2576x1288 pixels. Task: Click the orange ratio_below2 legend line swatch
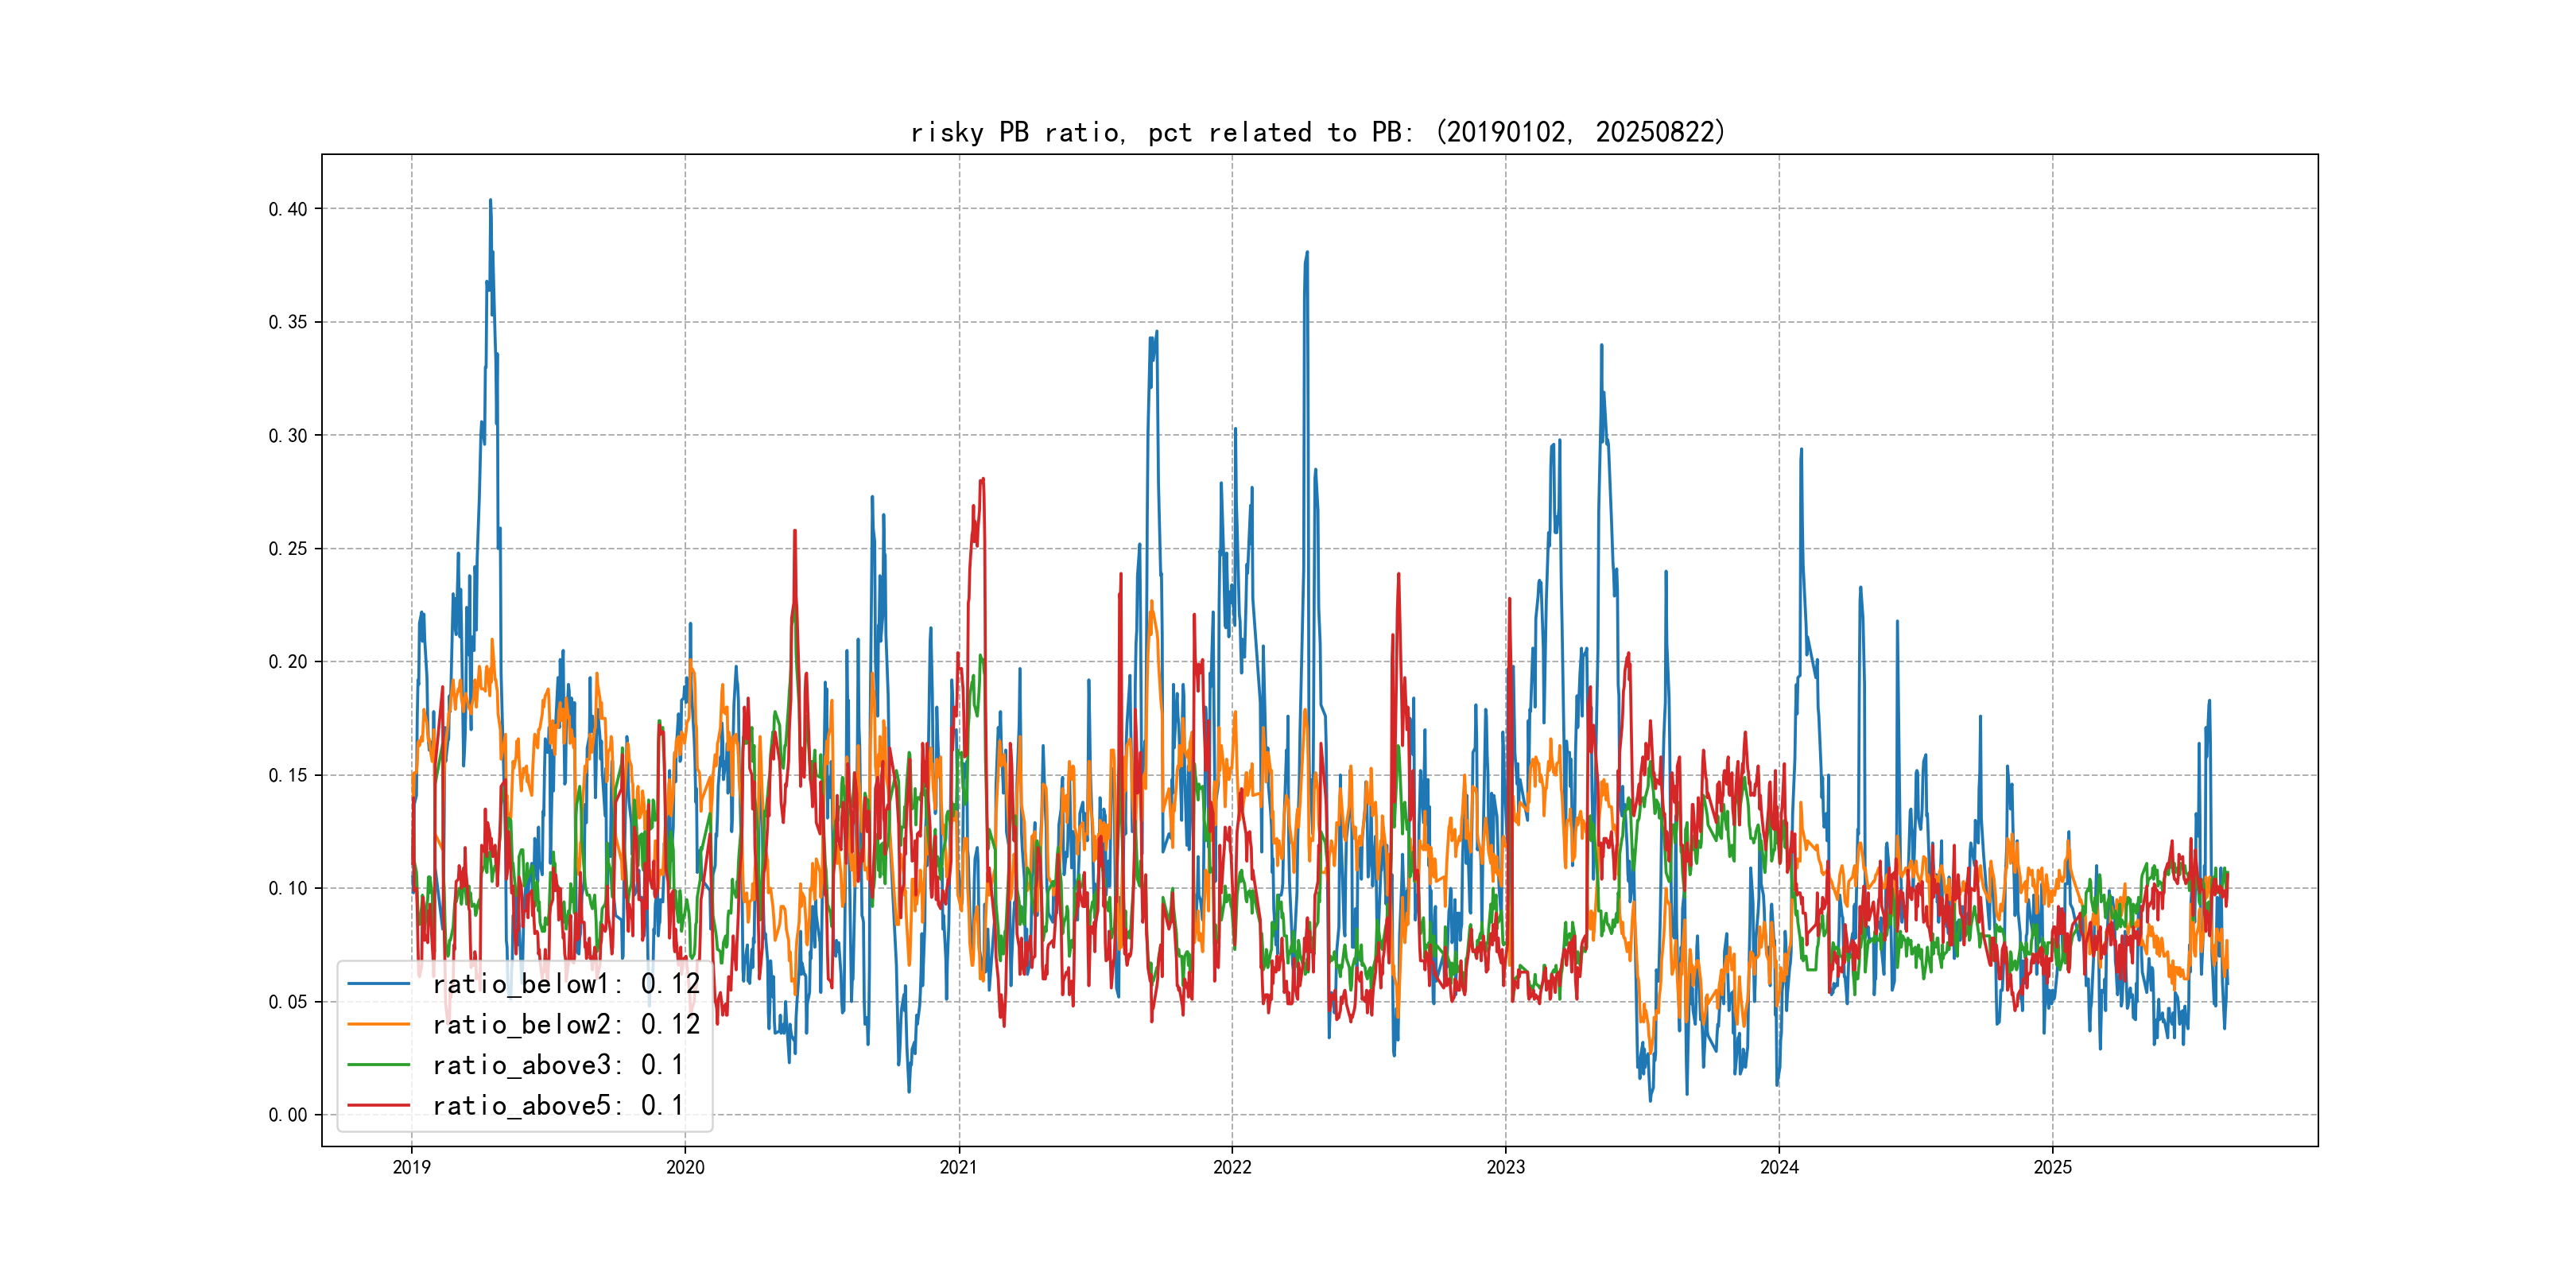(x=378, y=1024)
